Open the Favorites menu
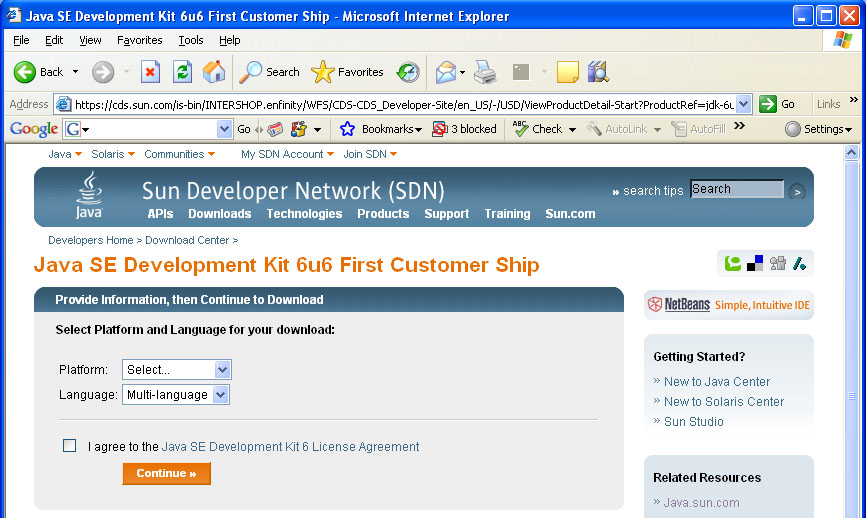 pos(139,40)
